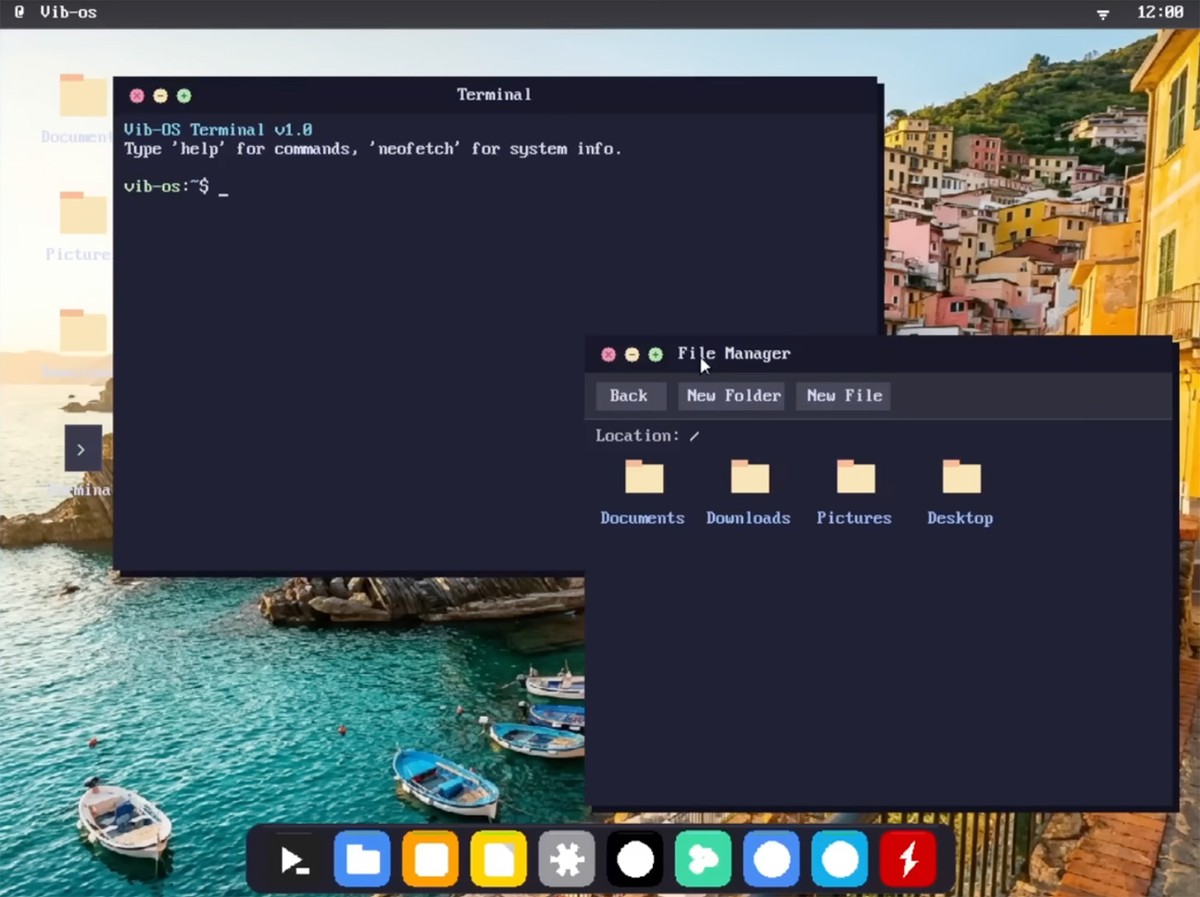Image resolution: width=1200 pixels, height=897 pixels.
Task: Open Downloads folder in File Manager
Action: click(x=749, y=479)
